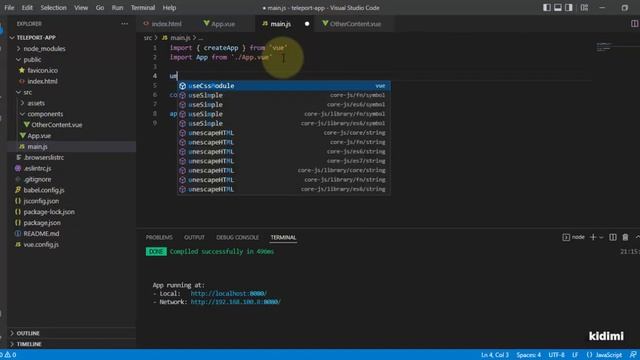Open Network http://192.168 address link
640x360 pixels.
(236, 302)
